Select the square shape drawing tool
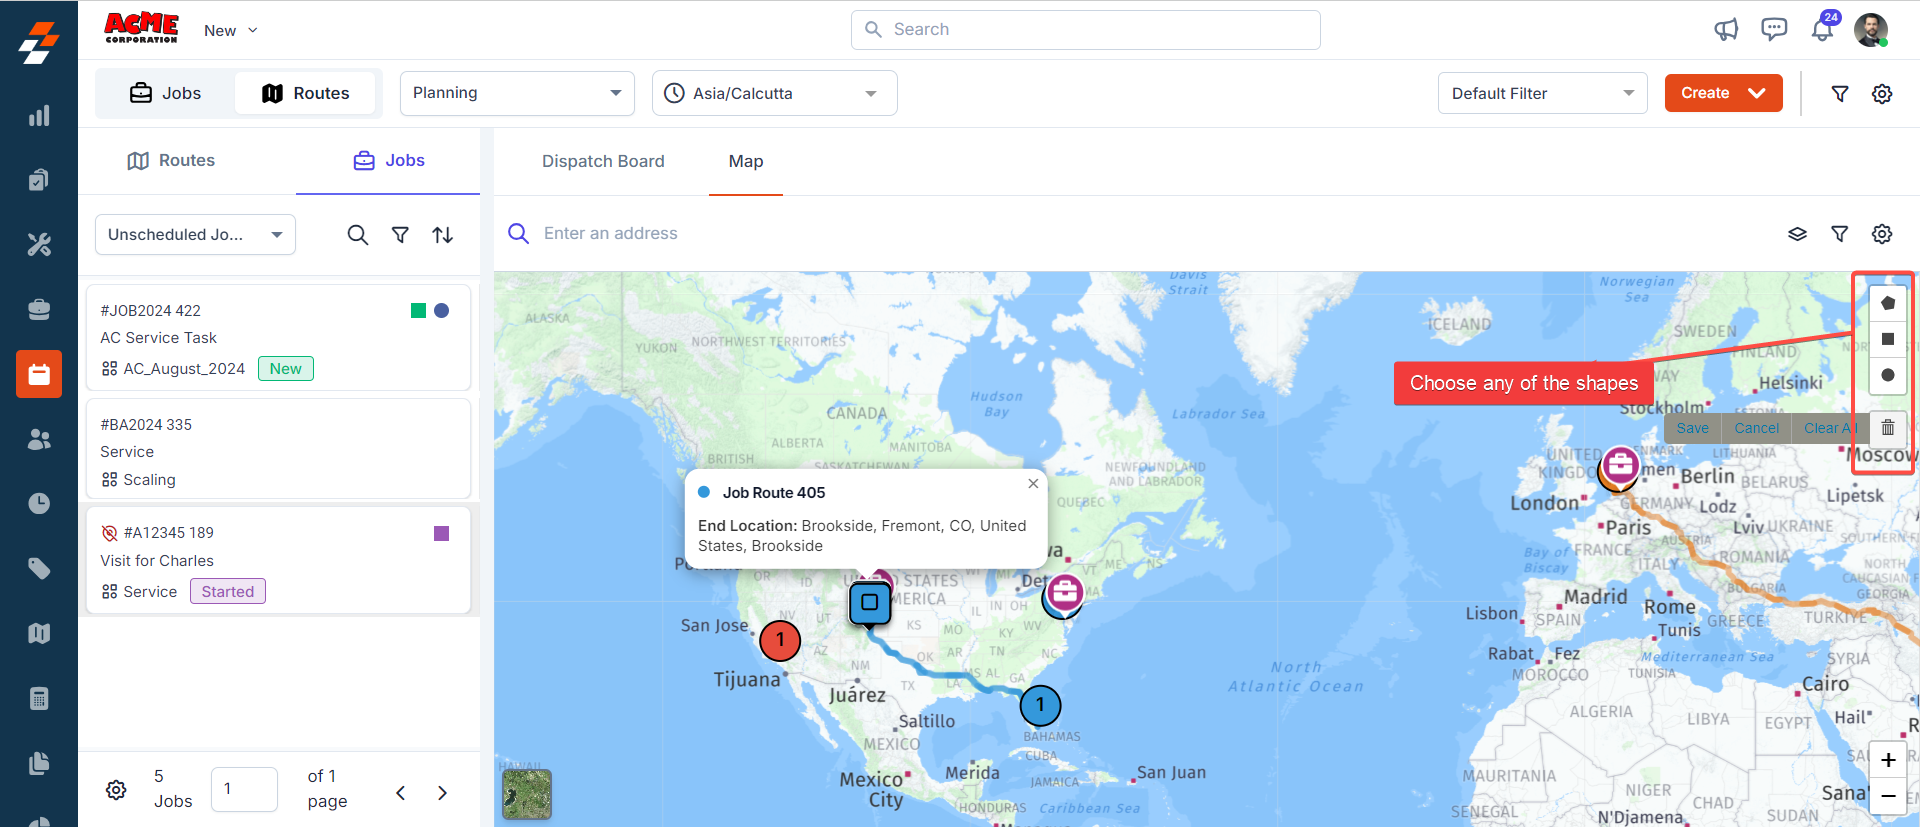 pos(1887,339)
